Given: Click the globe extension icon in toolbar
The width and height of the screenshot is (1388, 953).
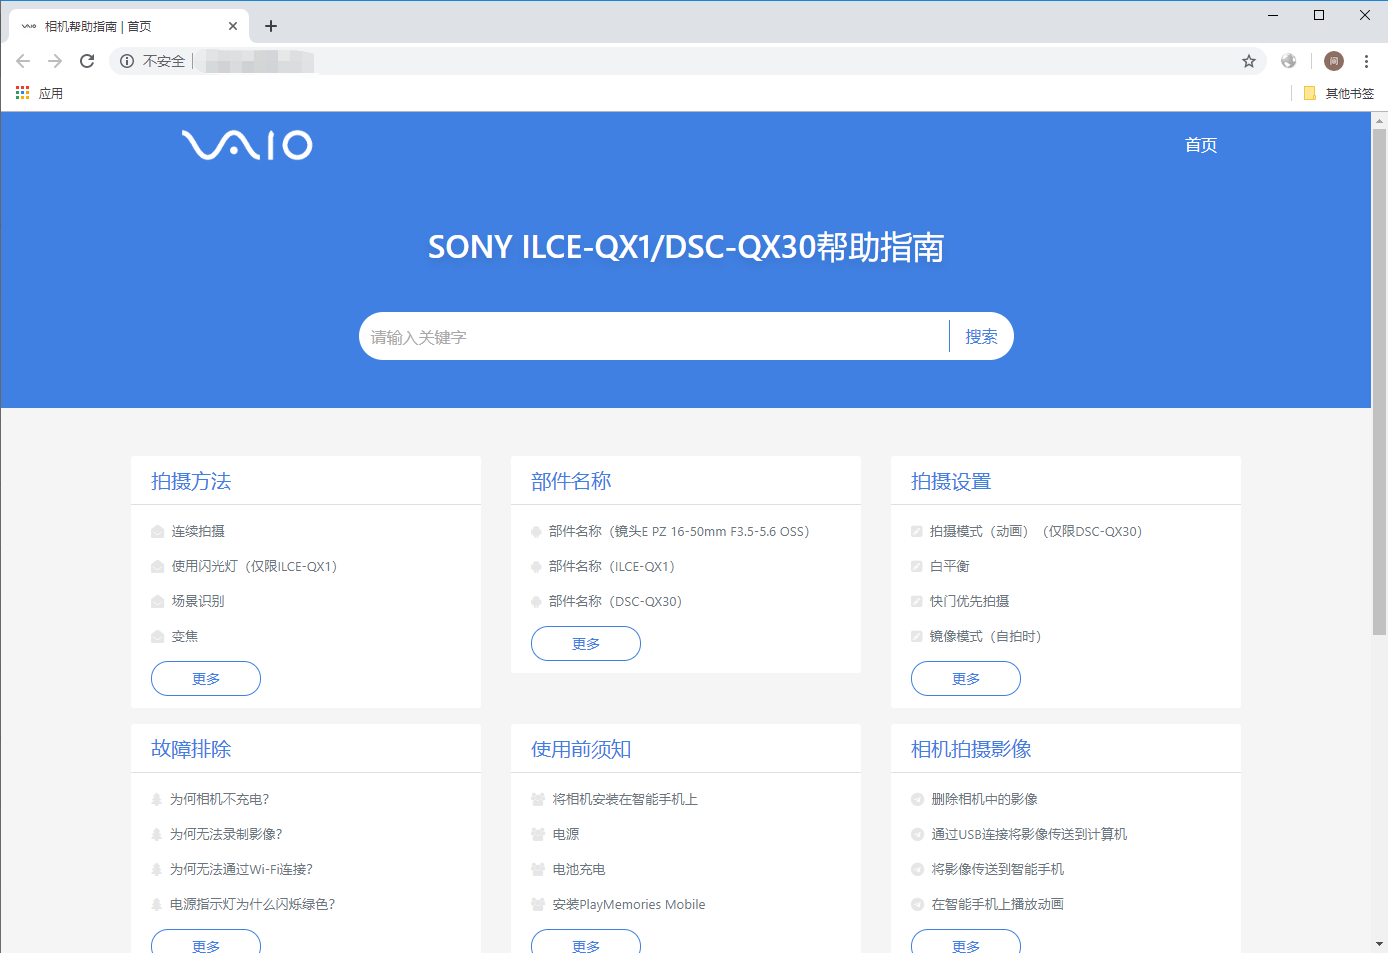Looking at the screenshot, I should pos(1289,61).
